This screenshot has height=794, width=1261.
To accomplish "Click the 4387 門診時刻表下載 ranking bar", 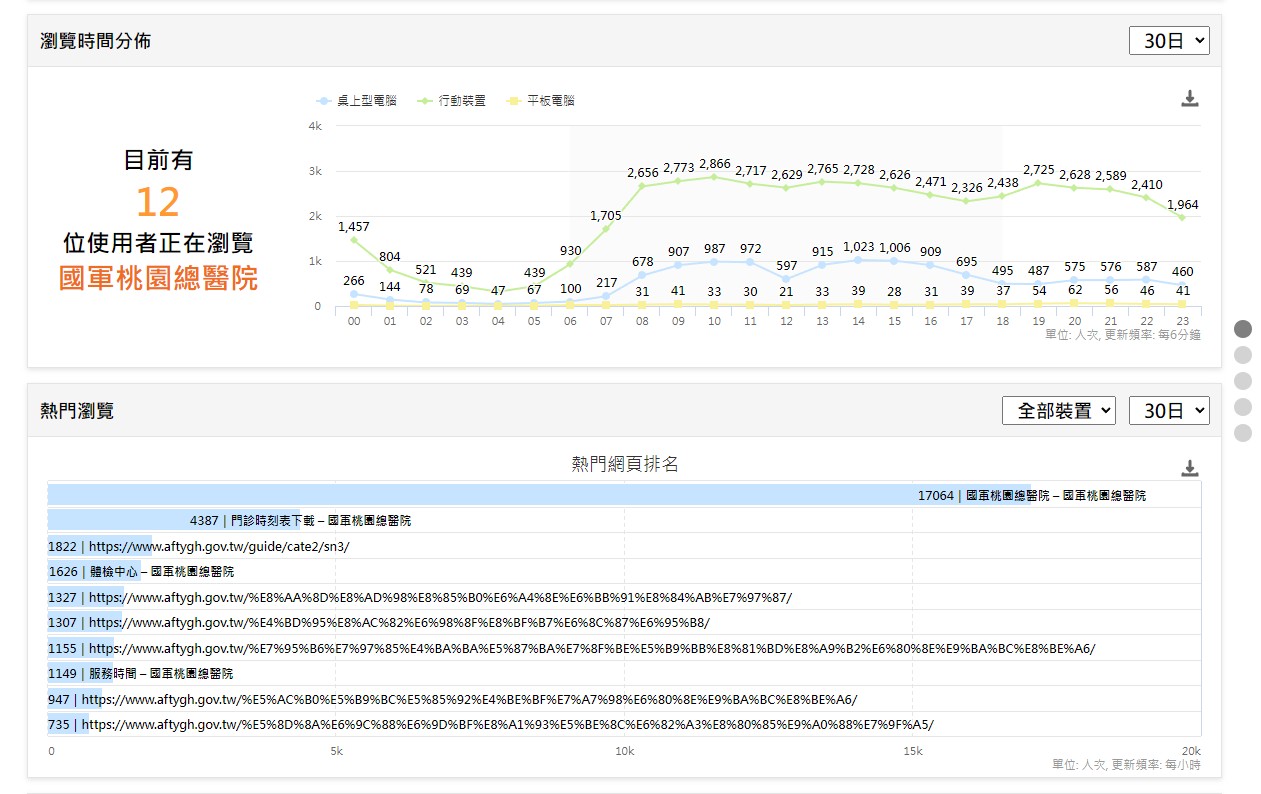I will click(x=174, y=520).
